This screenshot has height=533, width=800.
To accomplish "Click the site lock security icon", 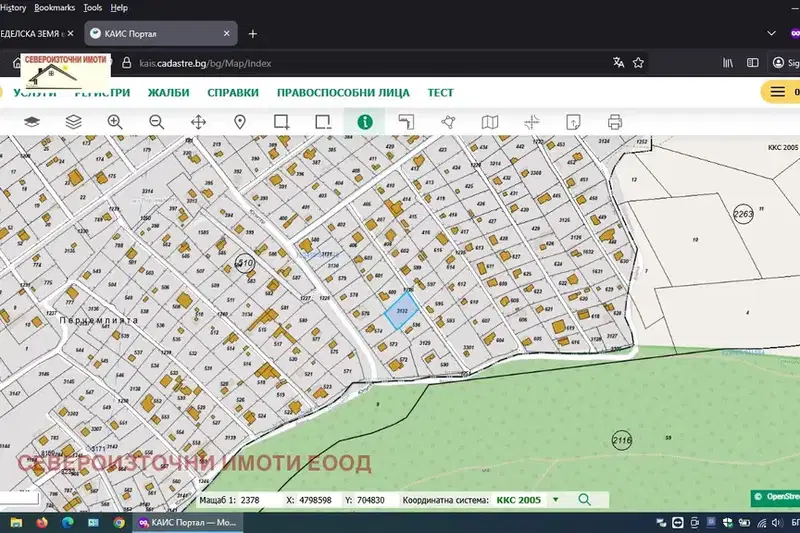I will (x=127, y=63).
